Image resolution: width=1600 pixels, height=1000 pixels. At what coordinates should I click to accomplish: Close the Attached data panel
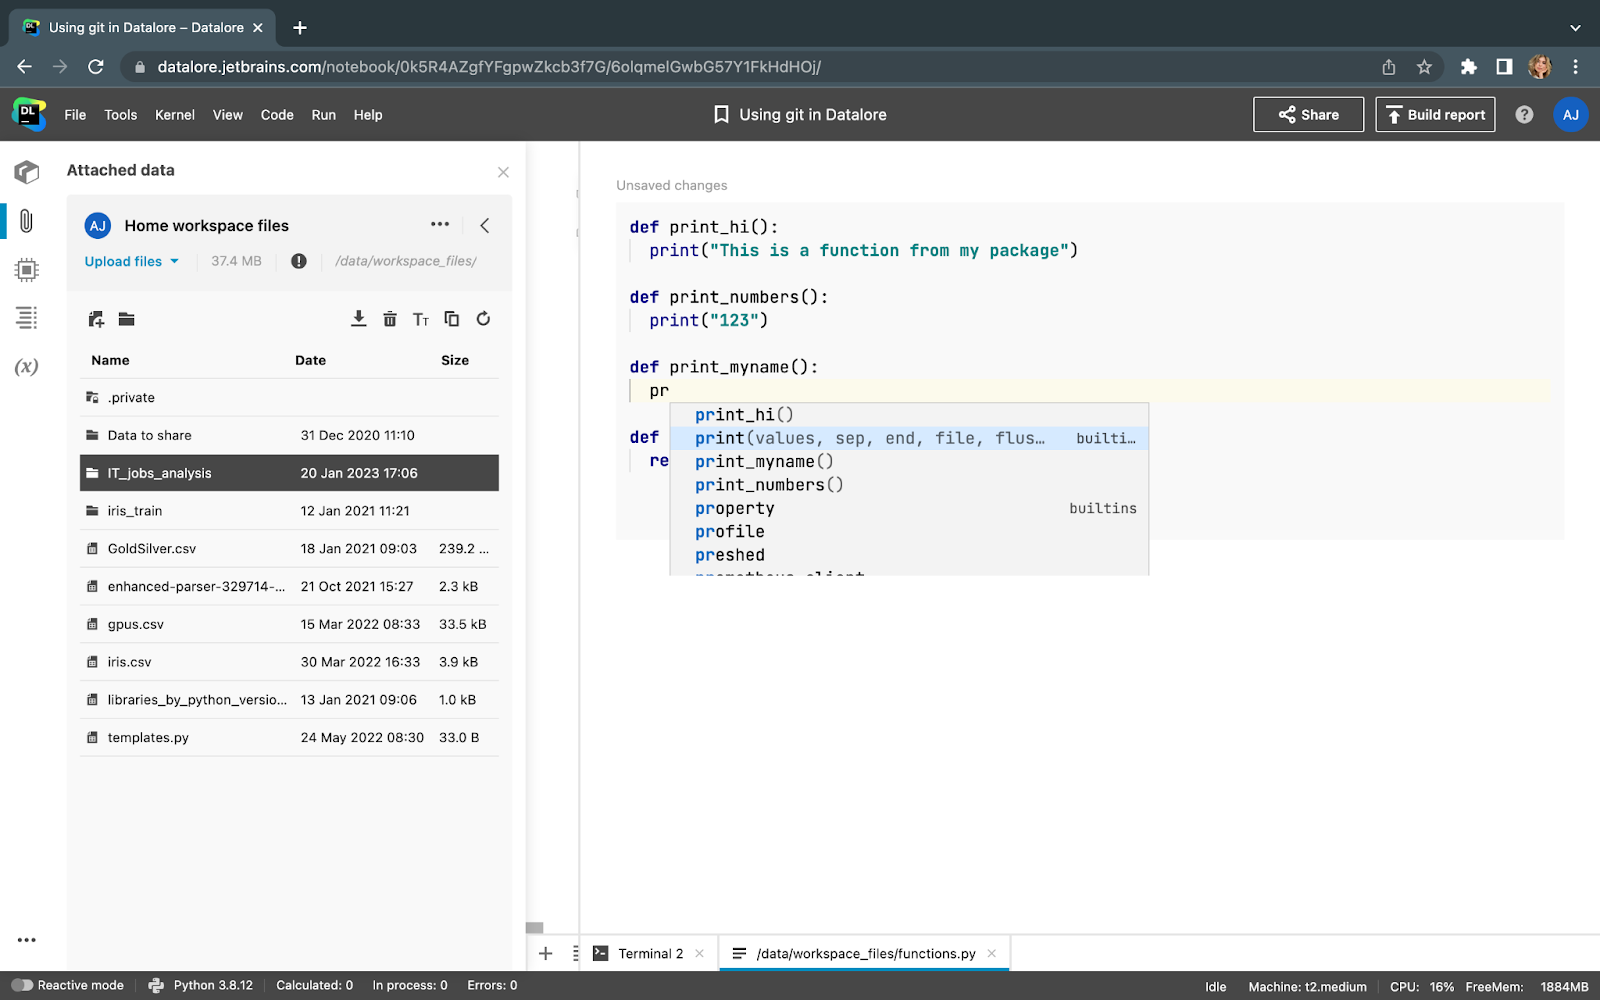[503, 172]
